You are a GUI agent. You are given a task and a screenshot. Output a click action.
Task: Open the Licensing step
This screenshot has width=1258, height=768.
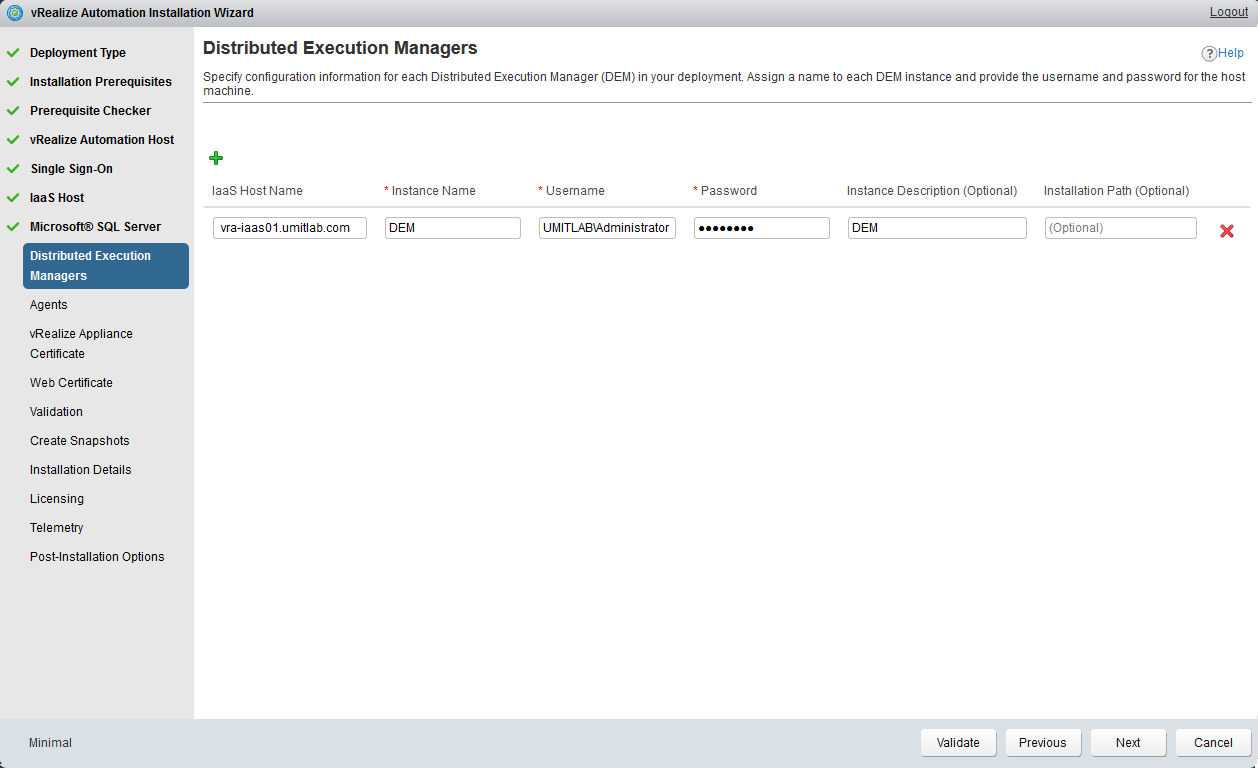point(57,499)
